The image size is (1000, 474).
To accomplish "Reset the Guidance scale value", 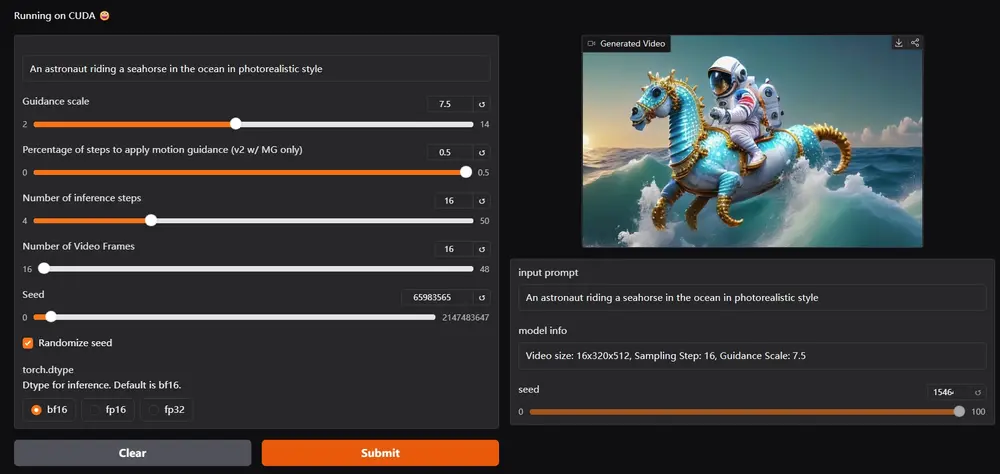I will pyautogui.click(x=482, y=104).
